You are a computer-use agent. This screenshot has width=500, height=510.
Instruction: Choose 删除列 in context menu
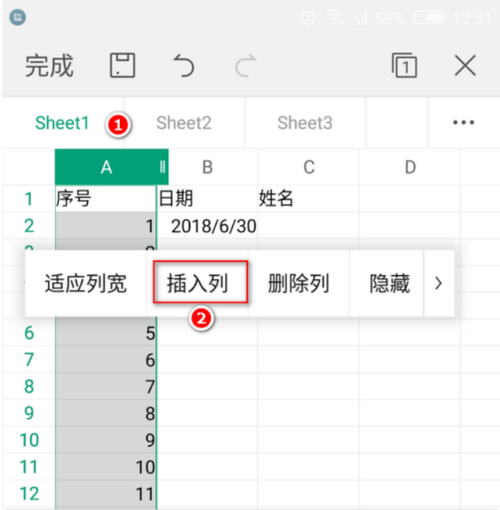299,283
